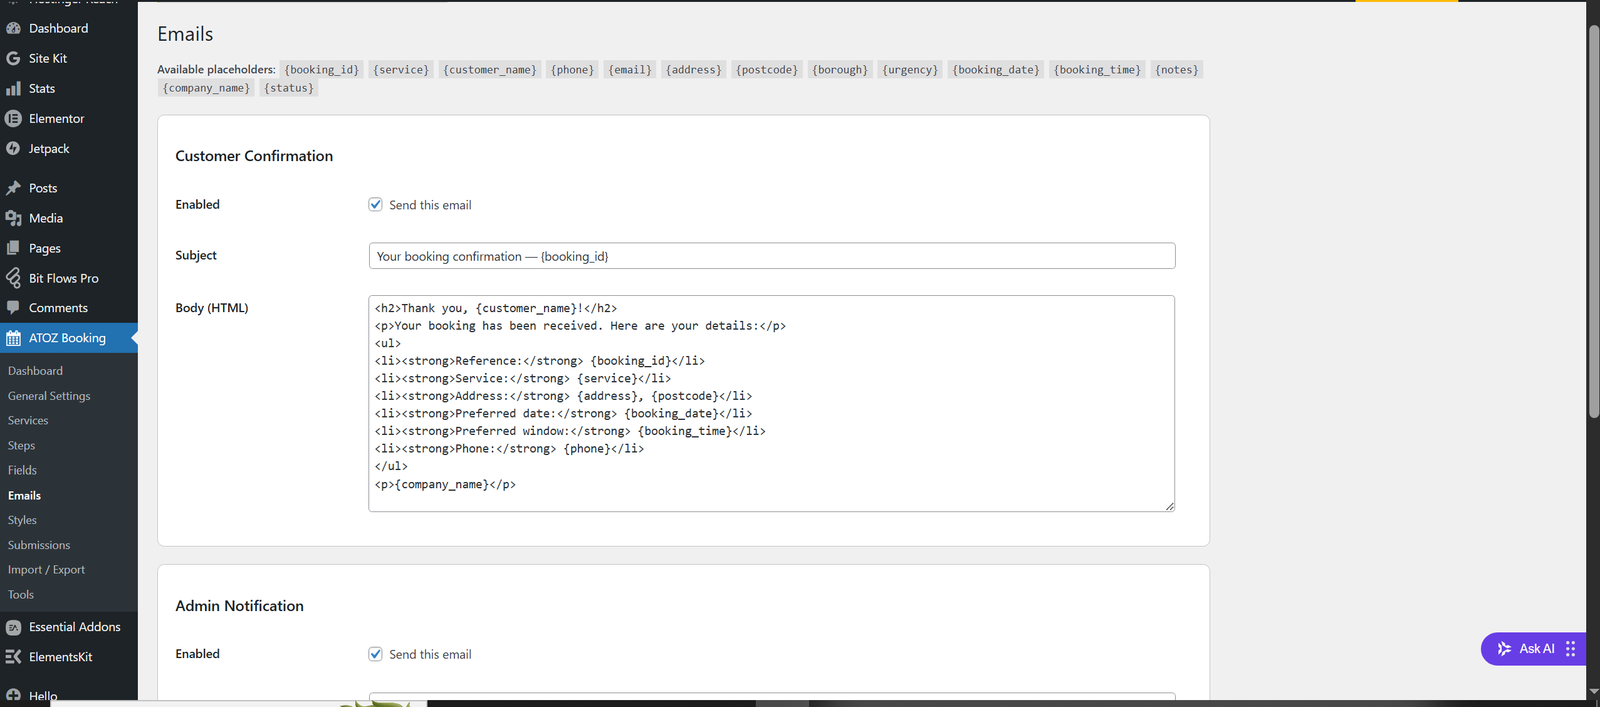This screenshot has height=707, width=1600.
Task: Open the ATOZ Booking Dashboard submenu
Action: pyautogui.click(x=35, y=371)
